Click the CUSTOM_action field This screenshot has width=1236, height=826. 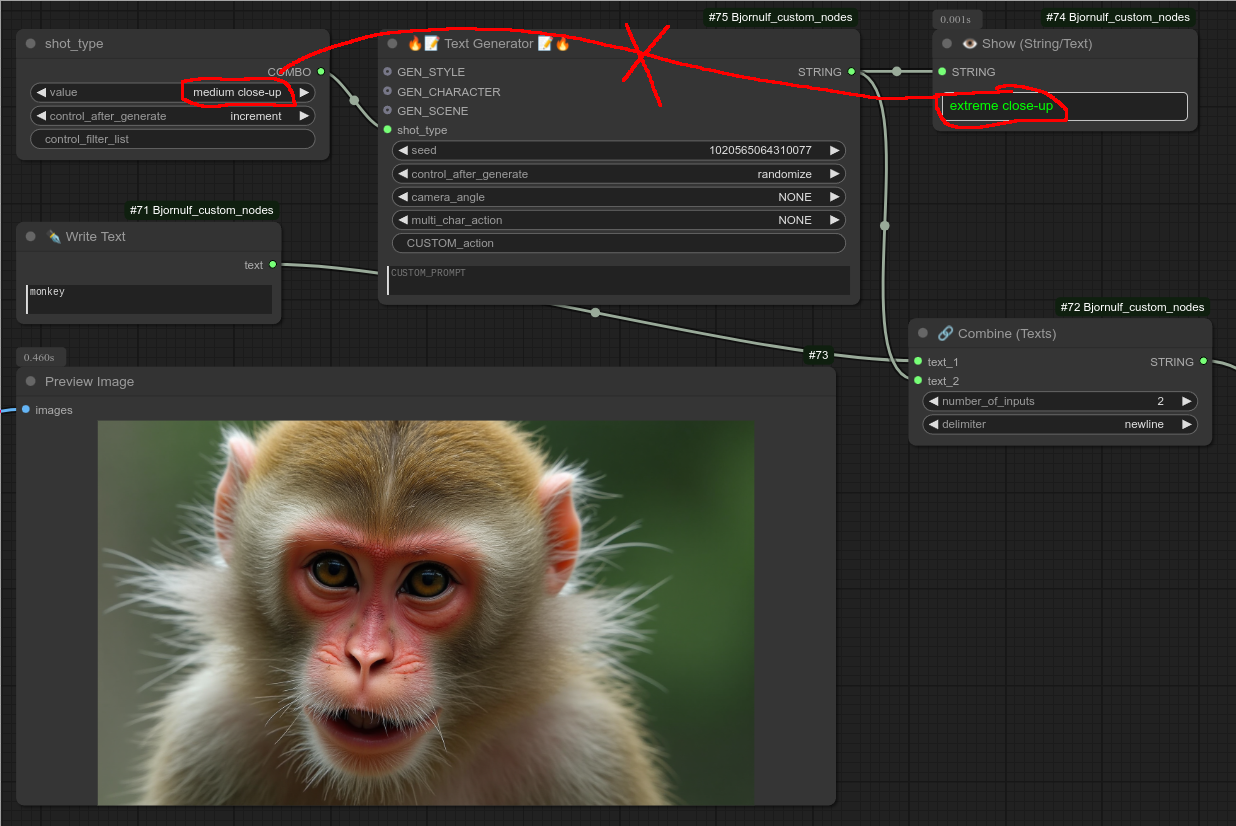[x=619, y=243]
